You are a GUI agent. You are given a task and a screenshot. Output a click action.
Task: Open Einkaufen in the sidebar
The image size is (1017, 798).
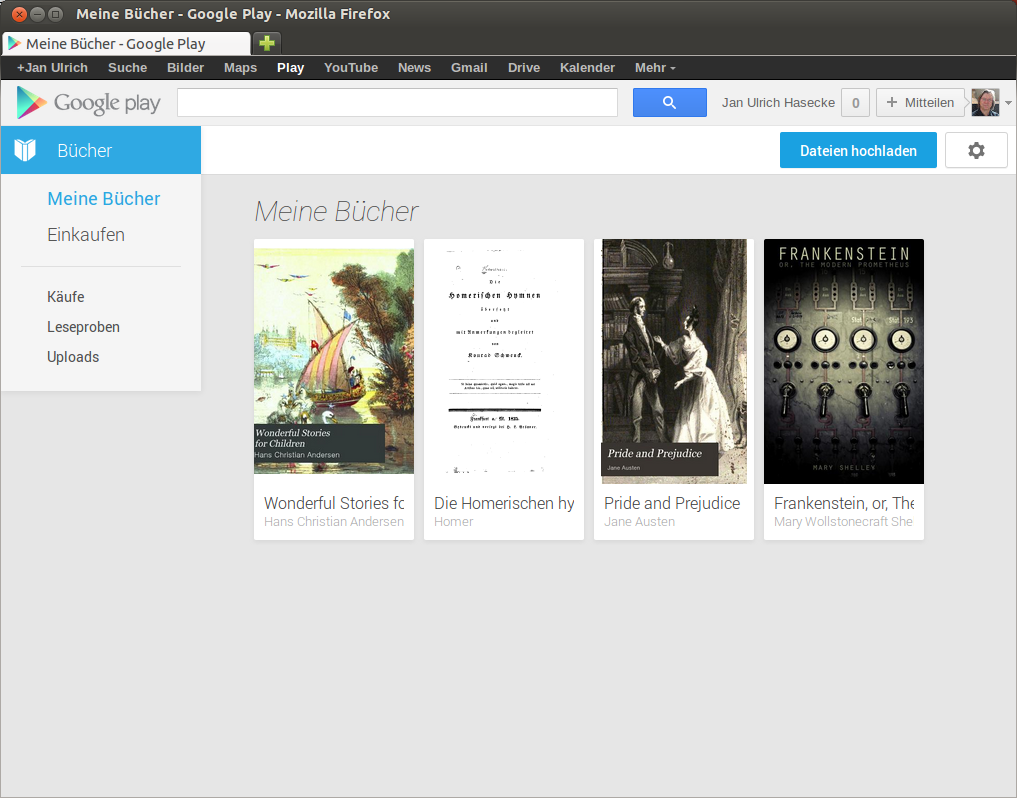86,235
